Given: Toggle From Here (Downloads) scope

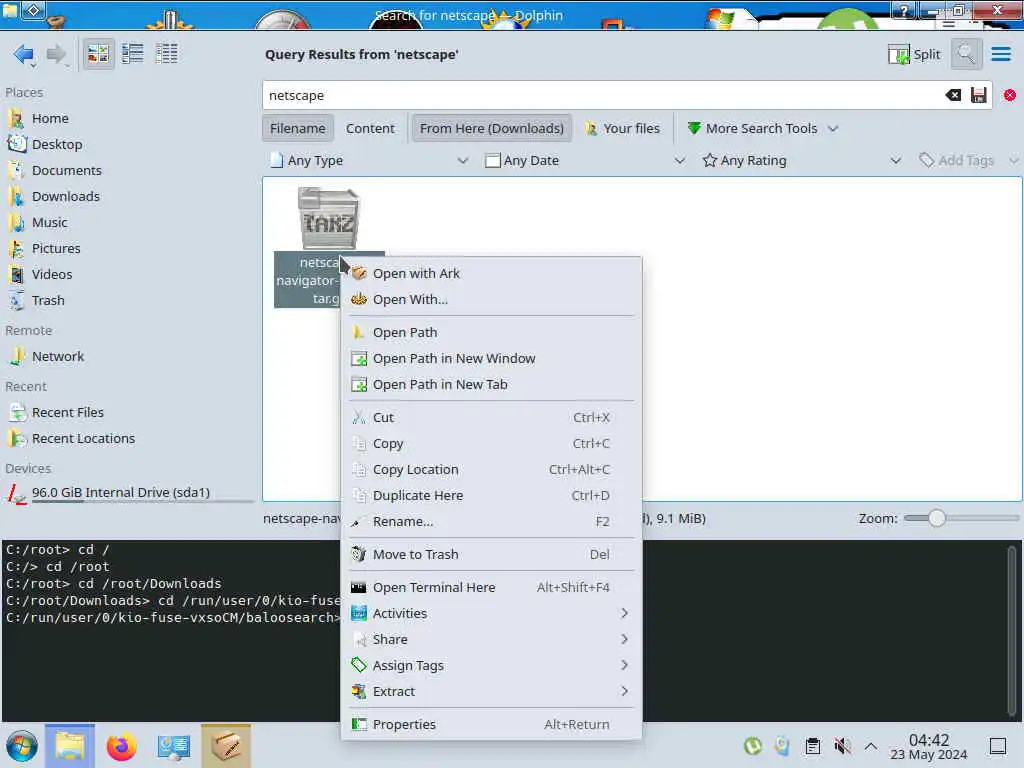Looking at the screenshot, I should (492, 129).
